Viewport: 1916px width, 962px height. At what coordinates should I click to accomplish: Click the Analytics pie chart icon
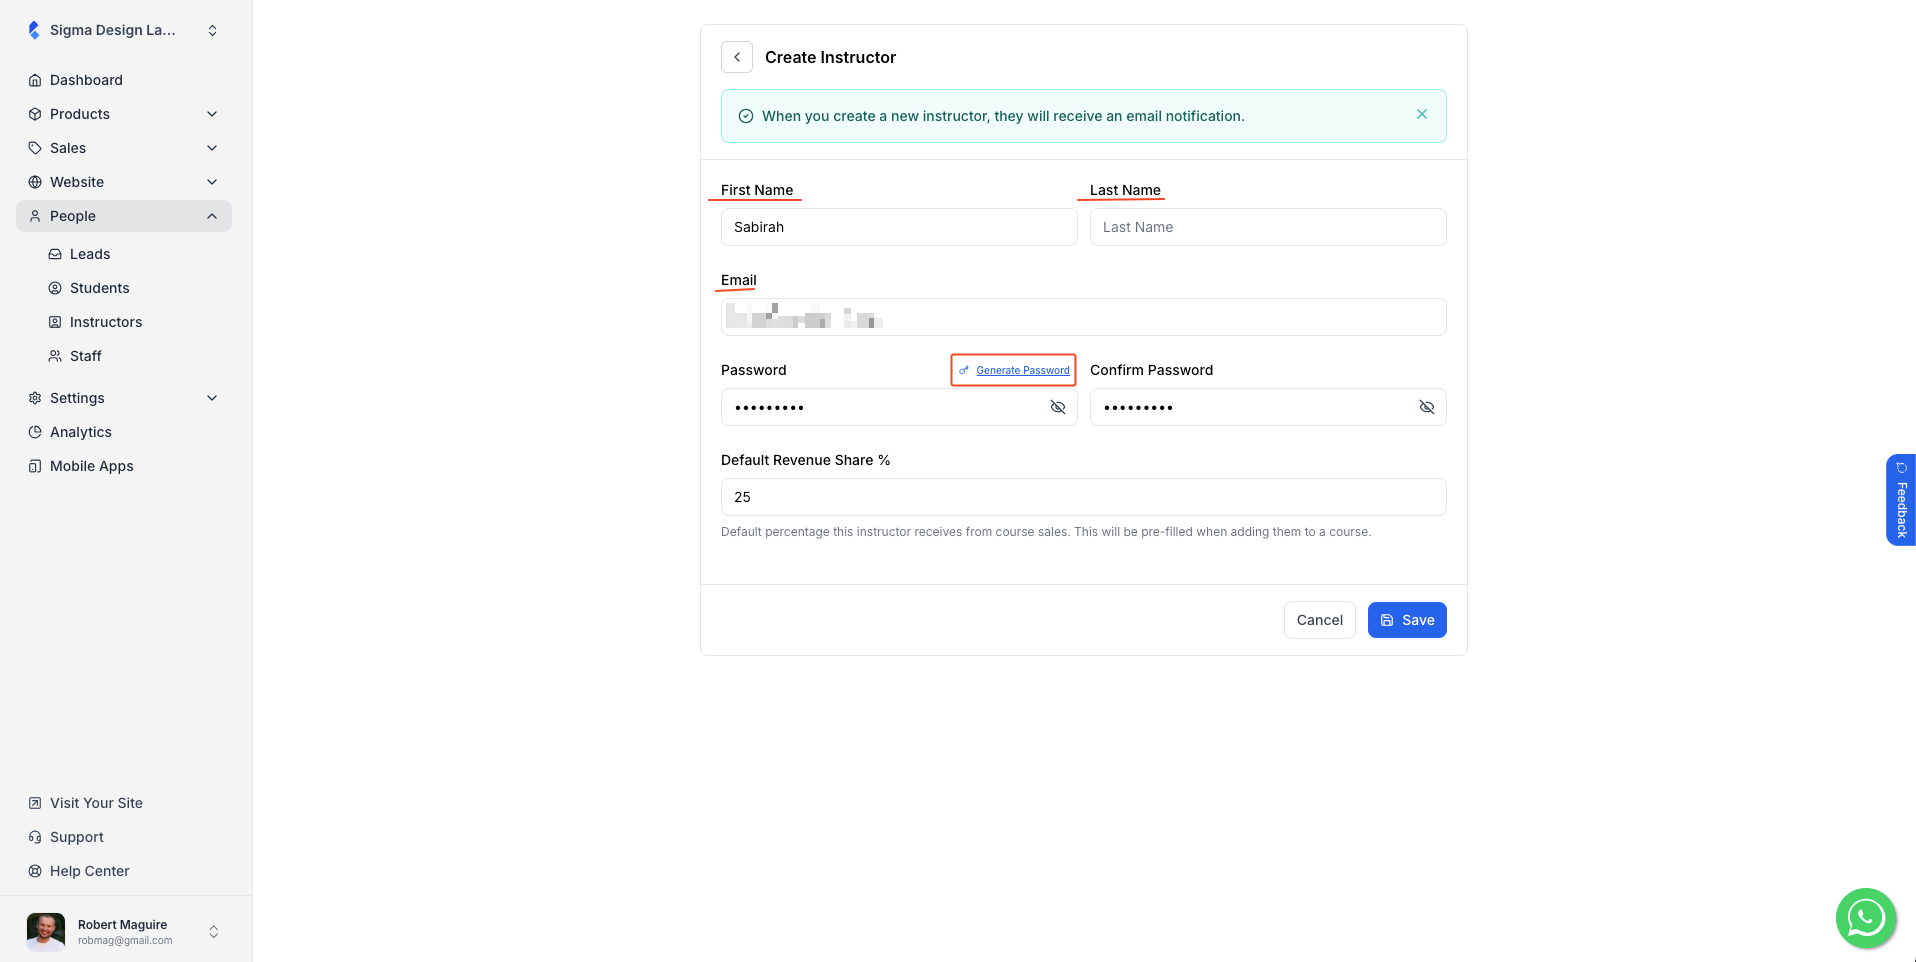35,432
